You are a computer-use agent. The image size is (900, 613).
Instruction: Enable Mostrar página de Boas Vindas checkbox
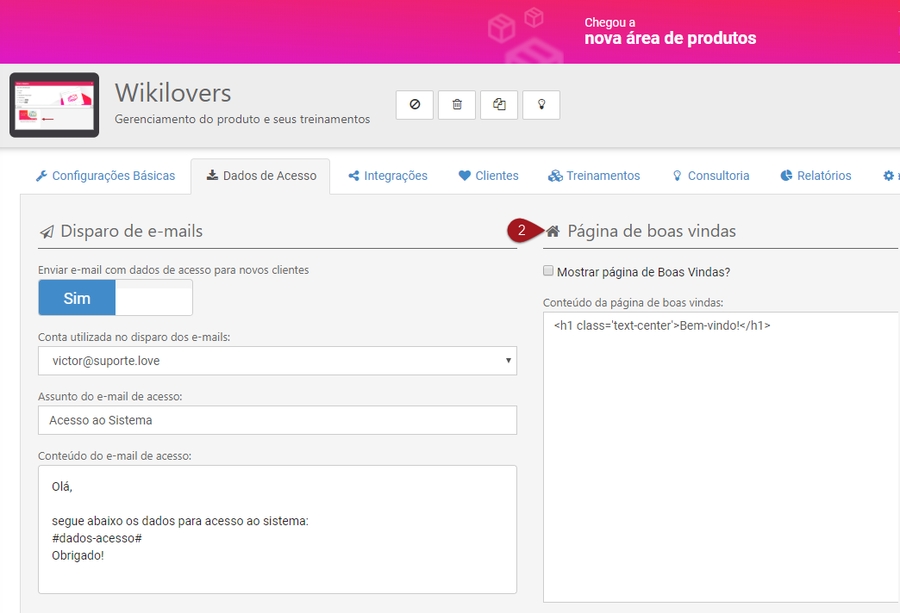pyautogui.click(x=548, y=271)
